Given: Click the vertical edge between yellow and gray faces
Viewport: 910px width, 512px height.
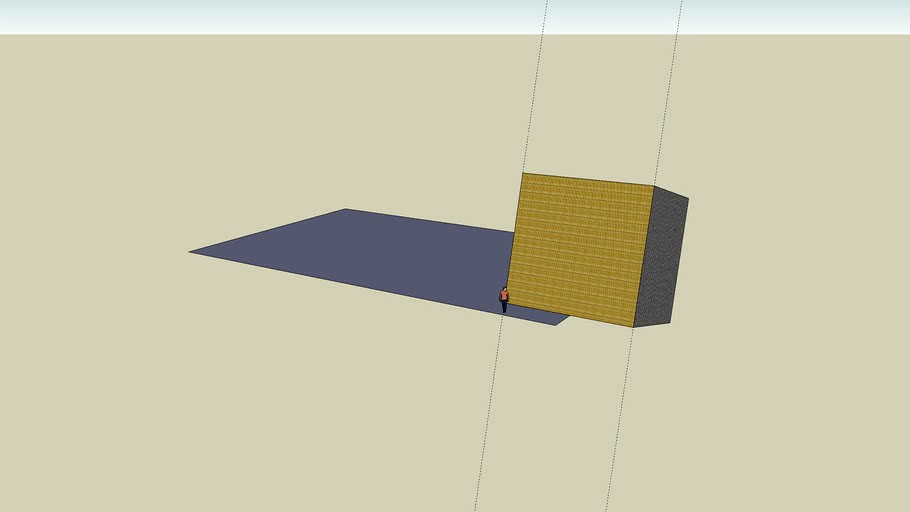Looking at the screenshot, I should click(644, 257).
